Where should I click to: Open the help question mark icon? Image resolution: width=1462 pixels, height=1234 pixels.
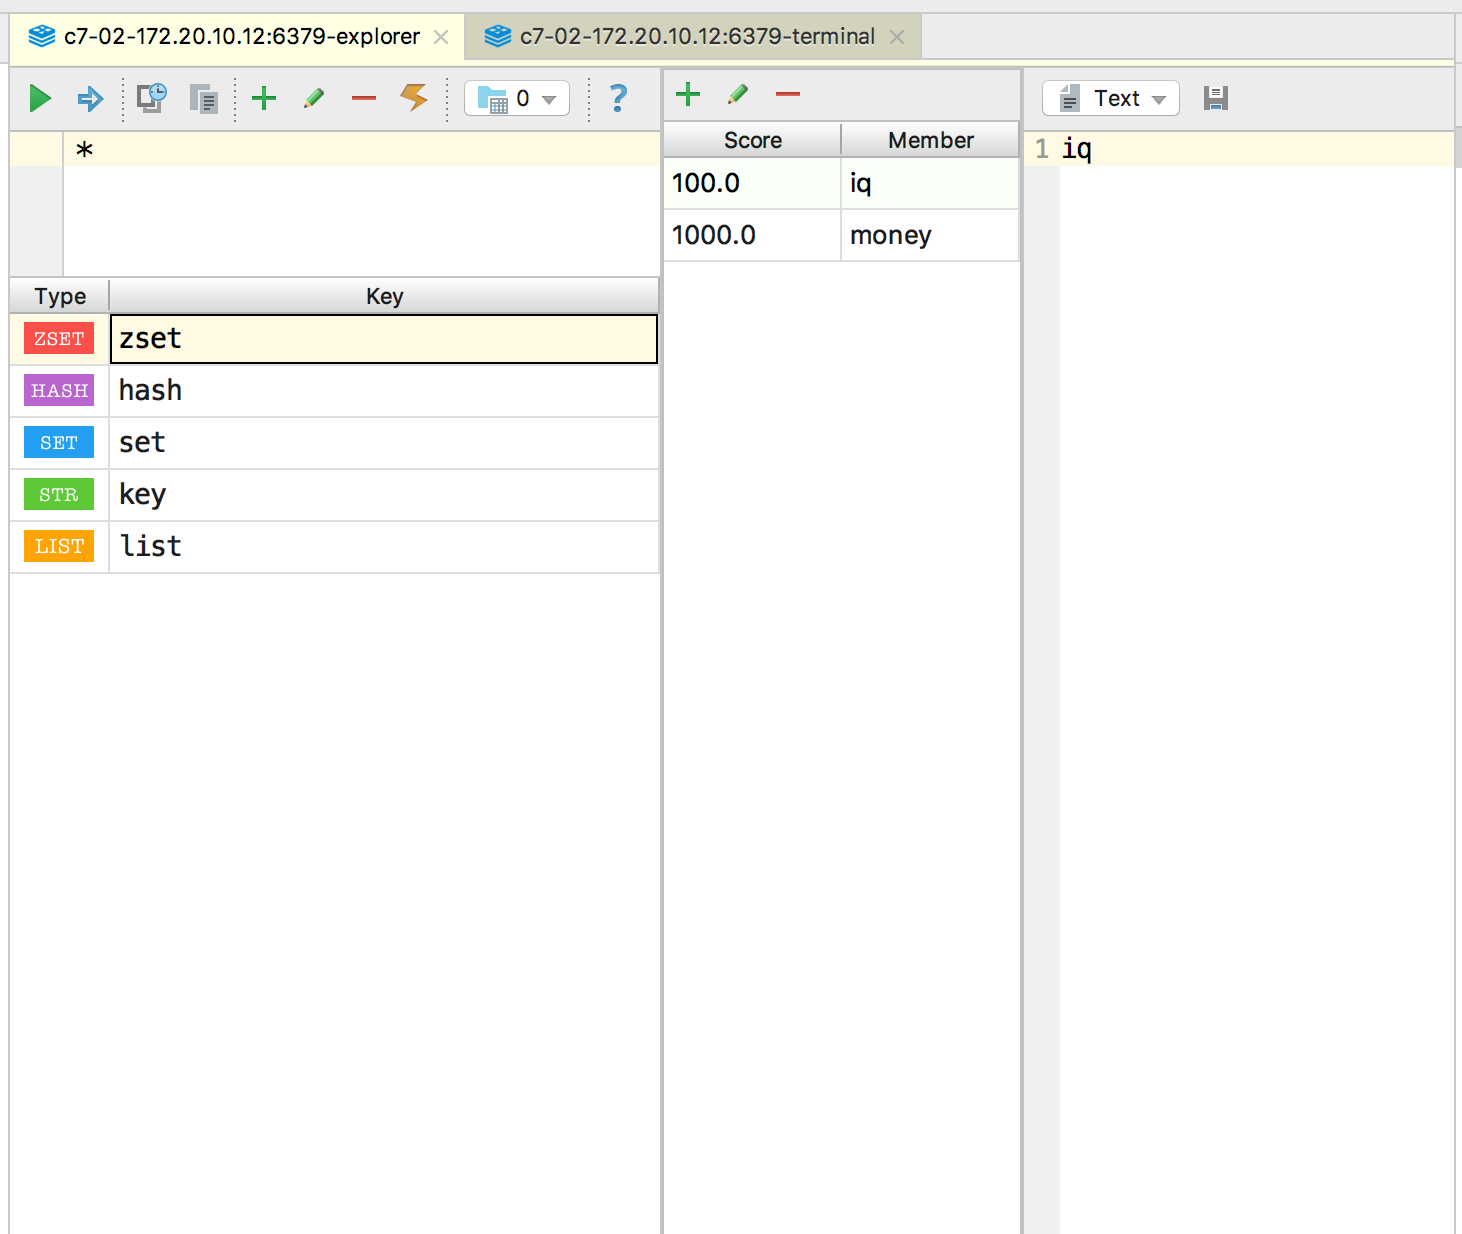[618, 98]
